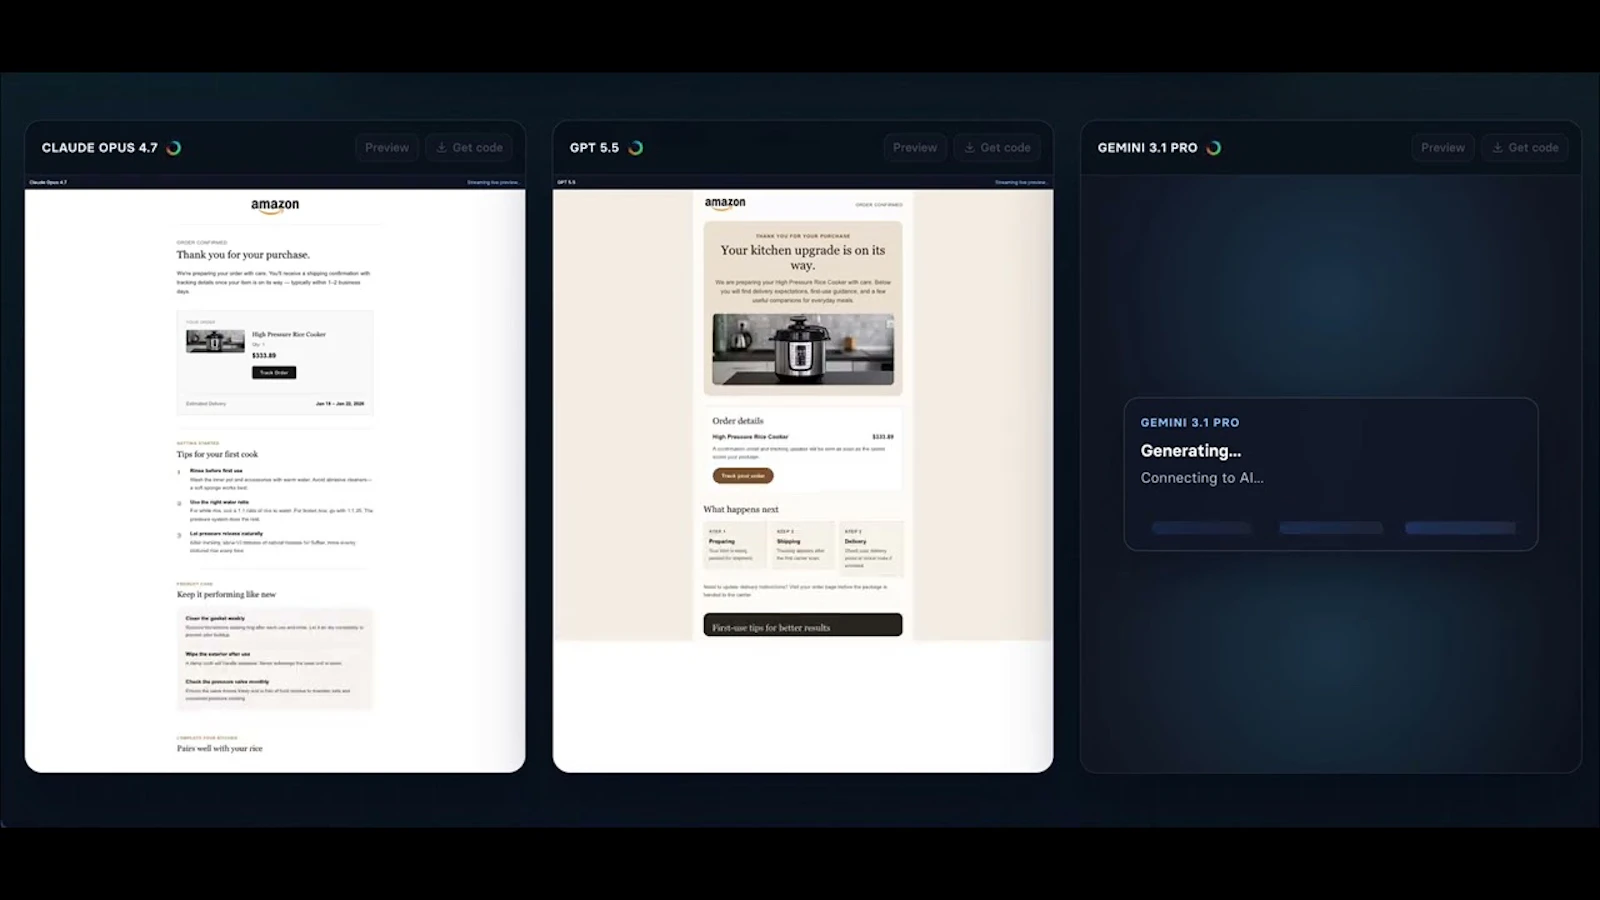Click the brown Track your order button
The width and height of the screenshot is (1600, 900).
point(743,476)
